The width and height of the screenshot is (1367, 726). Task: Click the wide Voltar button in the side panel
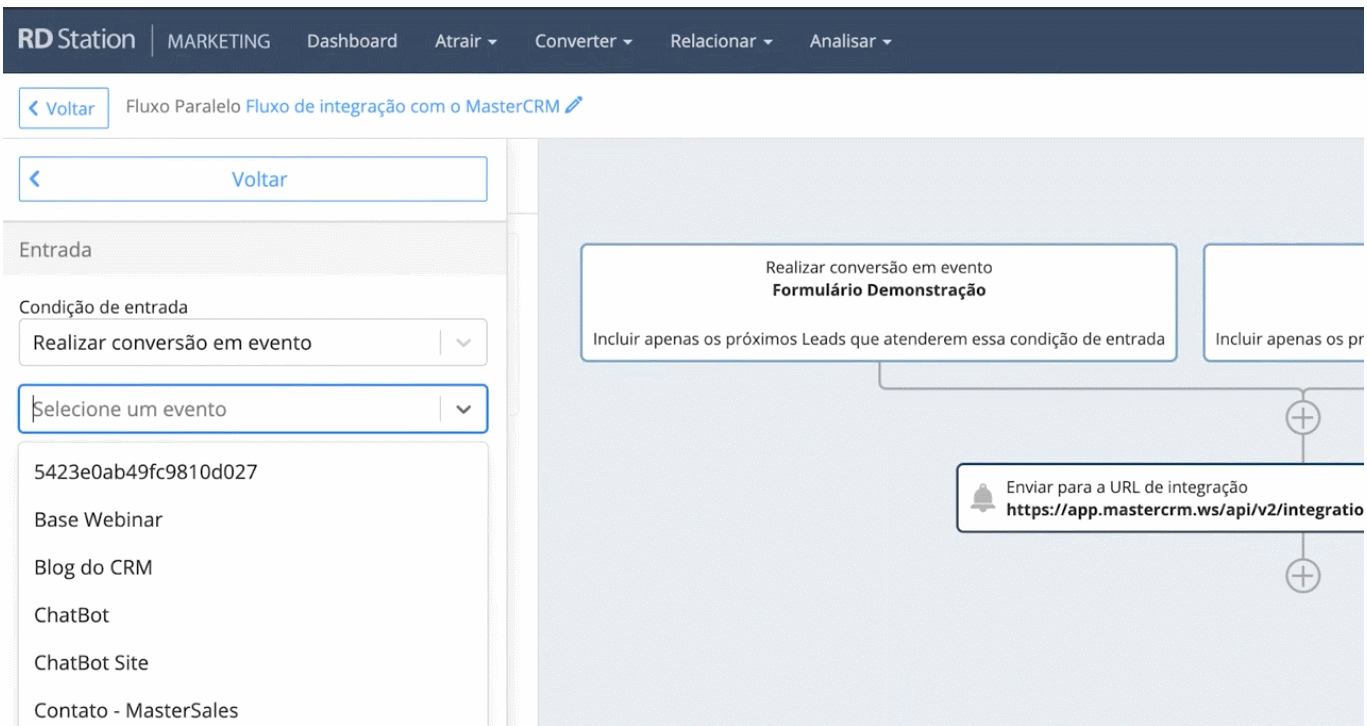click(x=253, y=179)
